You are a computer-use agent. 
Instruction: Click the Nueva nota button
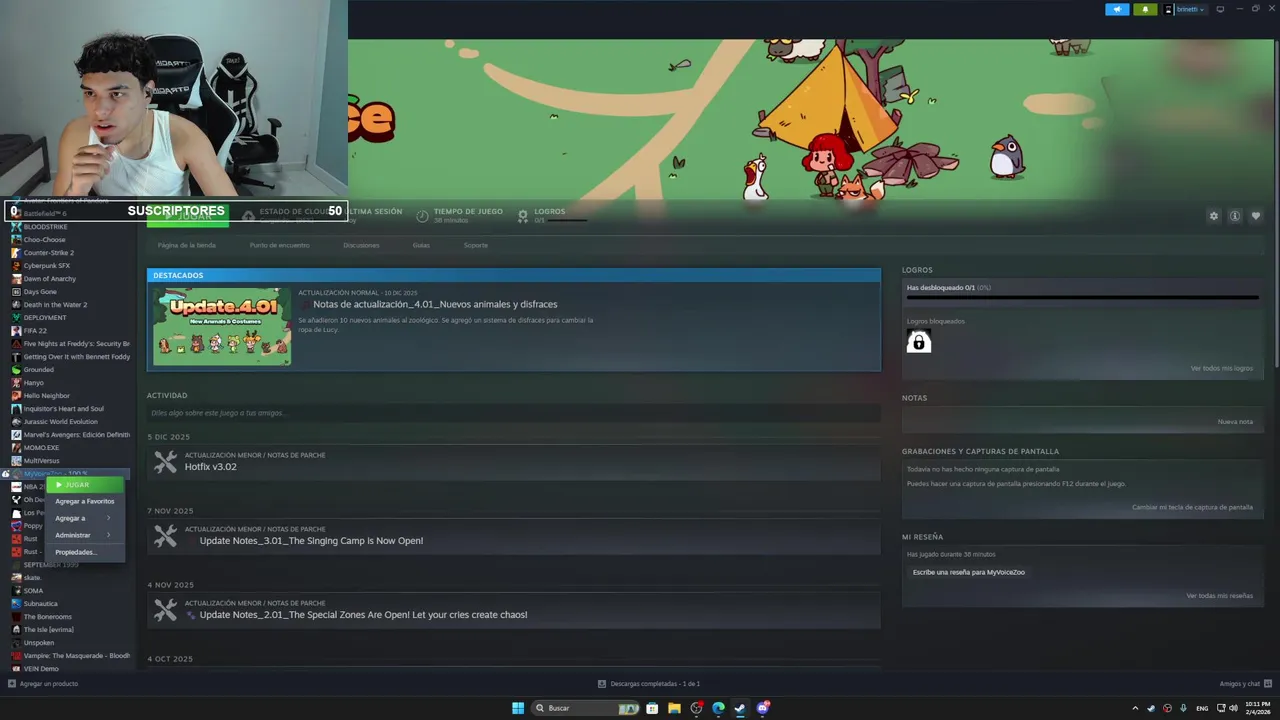click(1235, 421)
